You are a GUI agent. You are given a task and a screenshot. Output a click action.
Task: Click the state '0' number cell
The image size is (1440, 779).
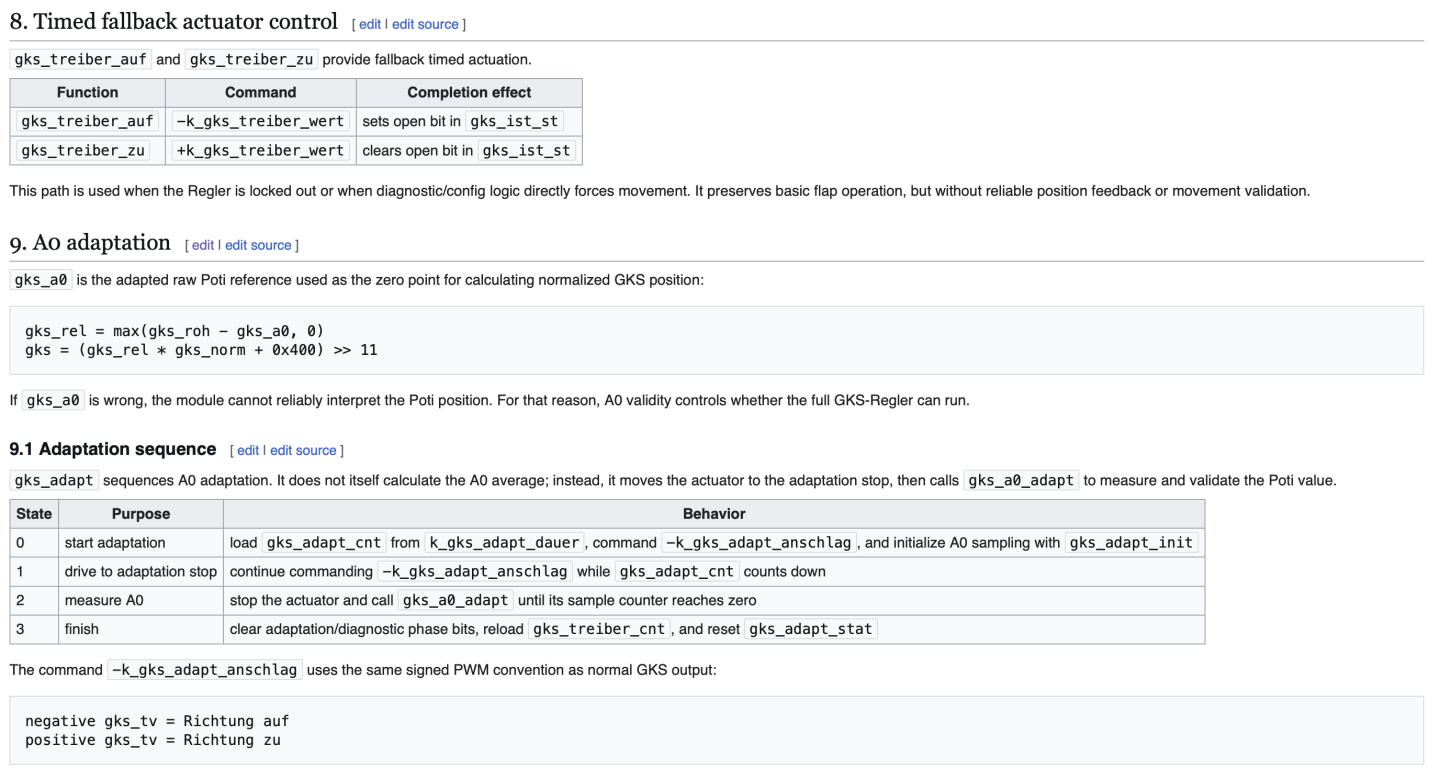[x=34, y=543]
